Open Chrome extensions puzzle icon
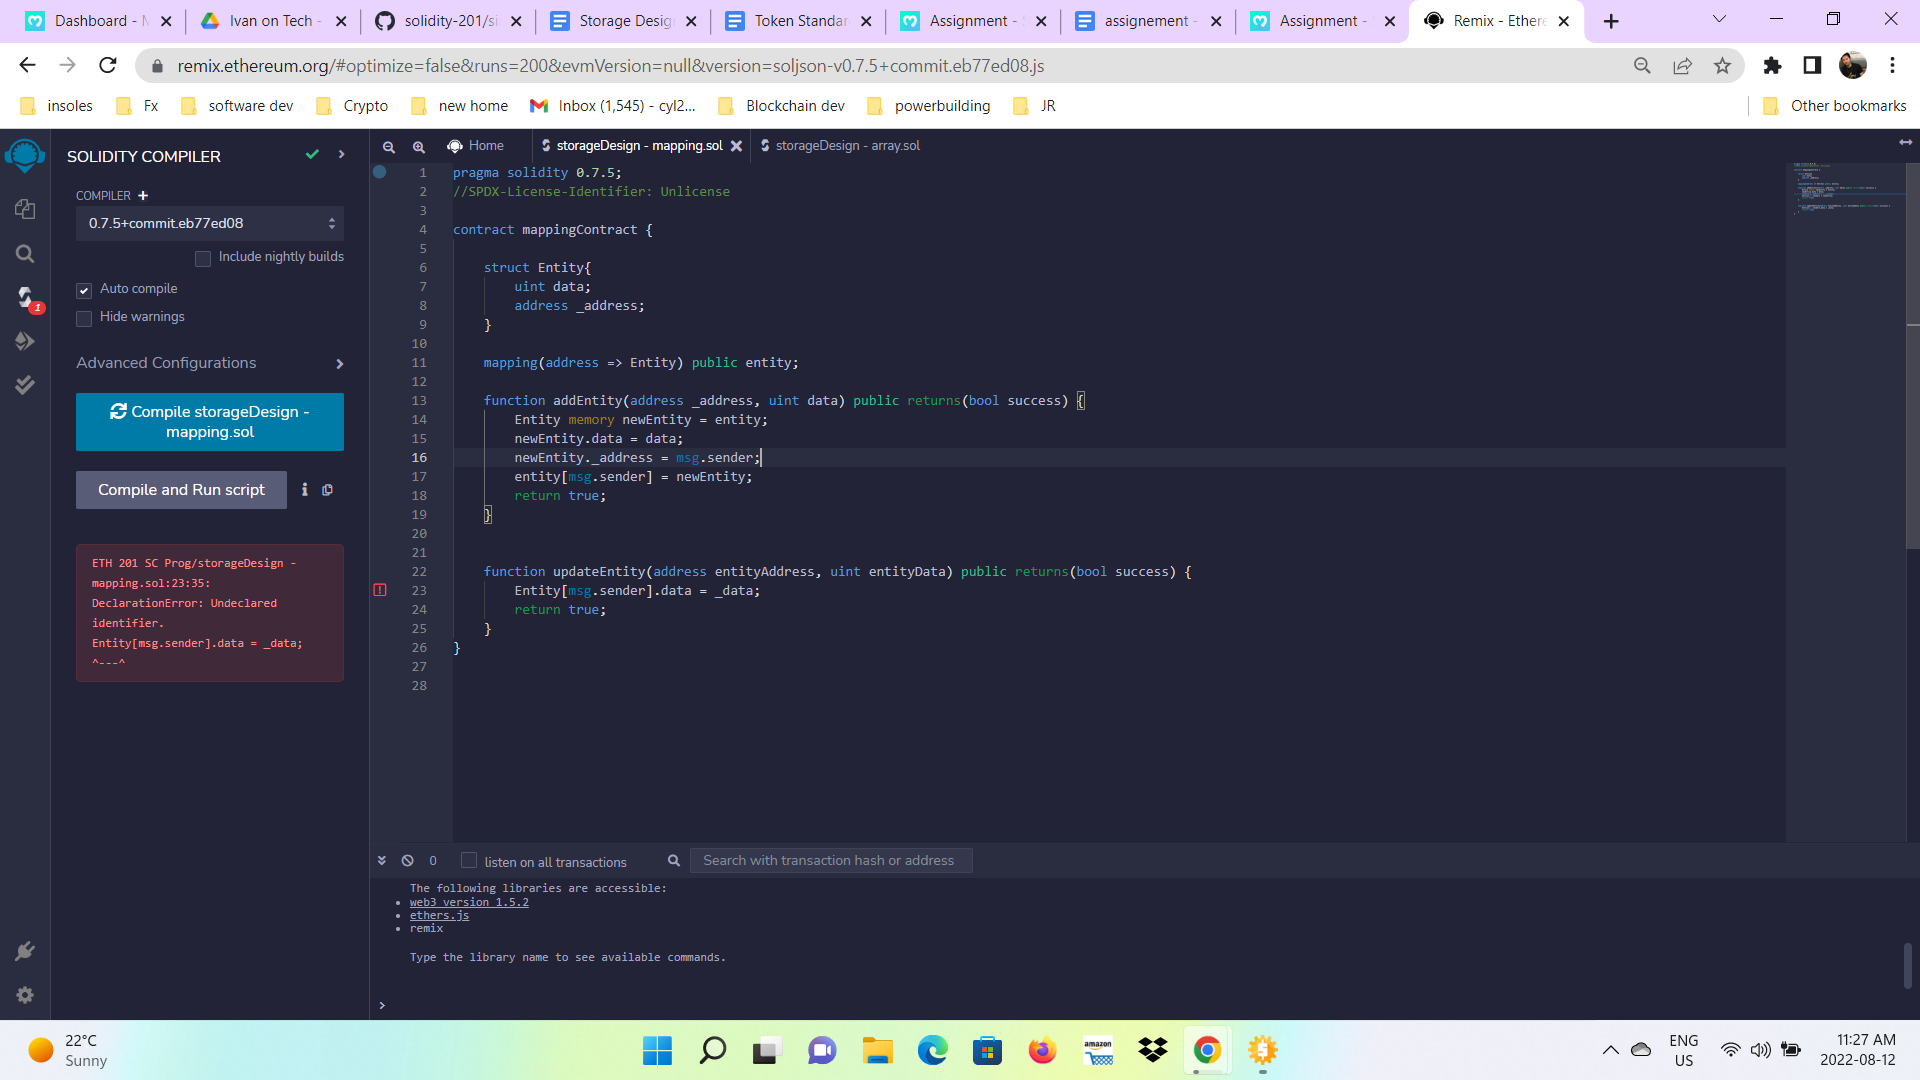This screenshot has width=1920, height=1080. pos(1772,66)
